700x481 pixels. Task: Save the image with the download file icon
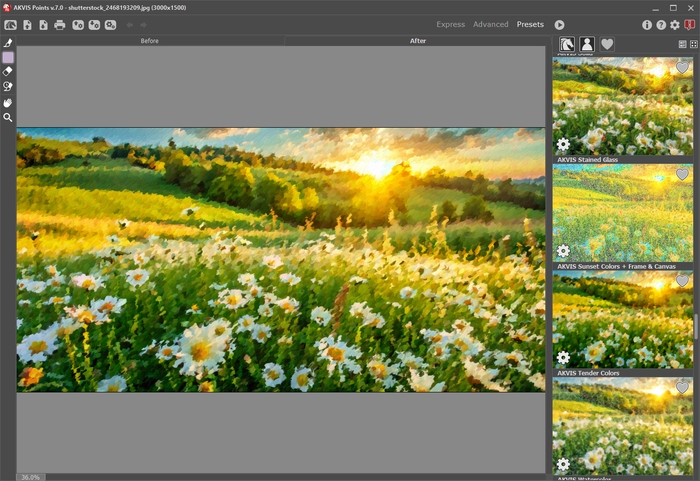pyautogui.click(x=43, y=25)
